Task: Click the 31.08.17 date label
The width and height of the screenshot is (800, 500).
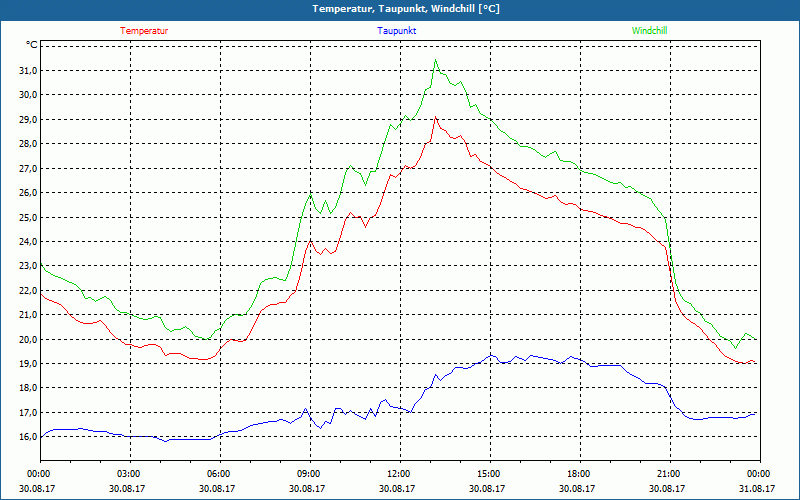Action: pos(758,488)
